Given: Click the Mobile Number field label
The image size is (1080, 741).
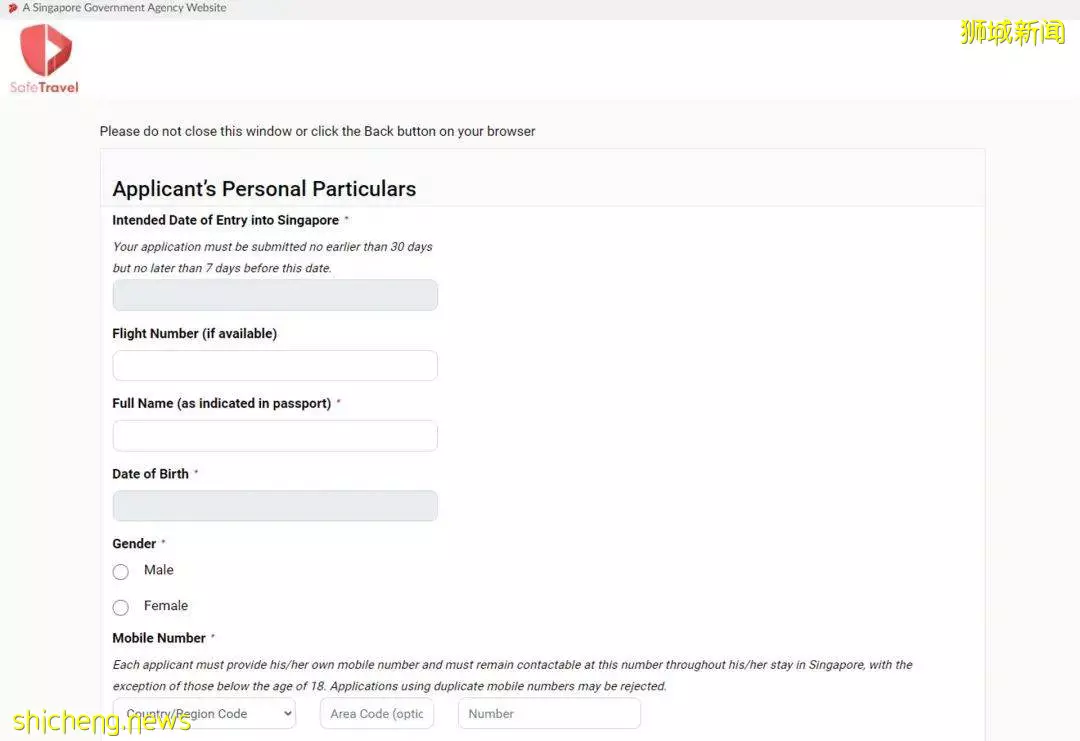Looking at the screenshot, I should coord(159,638).
